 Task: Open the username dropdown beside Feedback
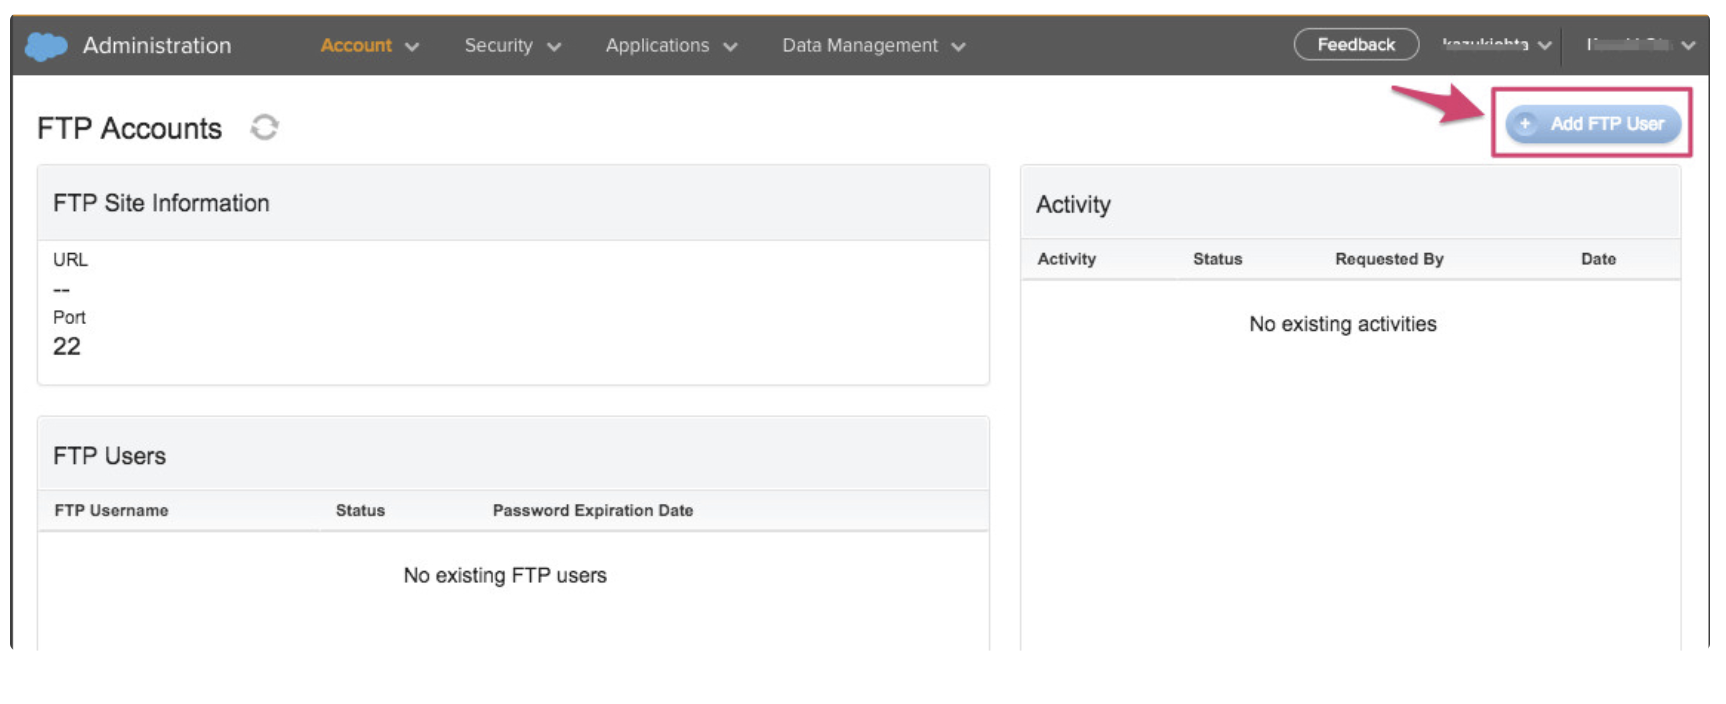click(1496, 45)
